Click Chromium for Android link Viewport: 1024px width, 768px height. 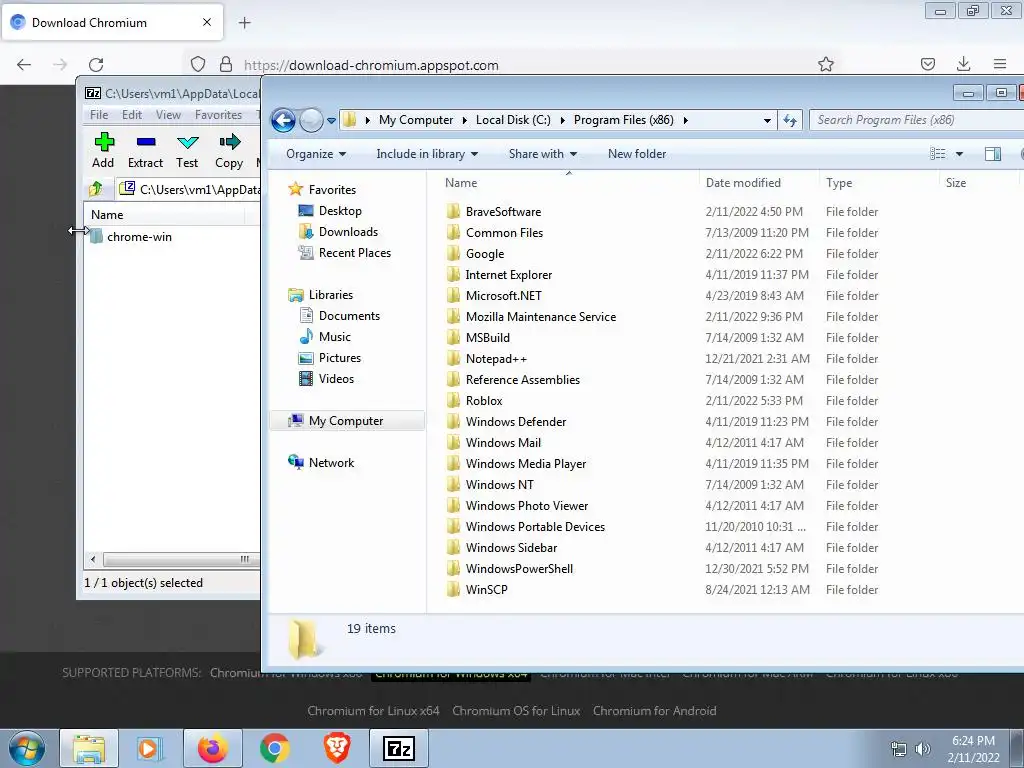[x=654, y=711]
